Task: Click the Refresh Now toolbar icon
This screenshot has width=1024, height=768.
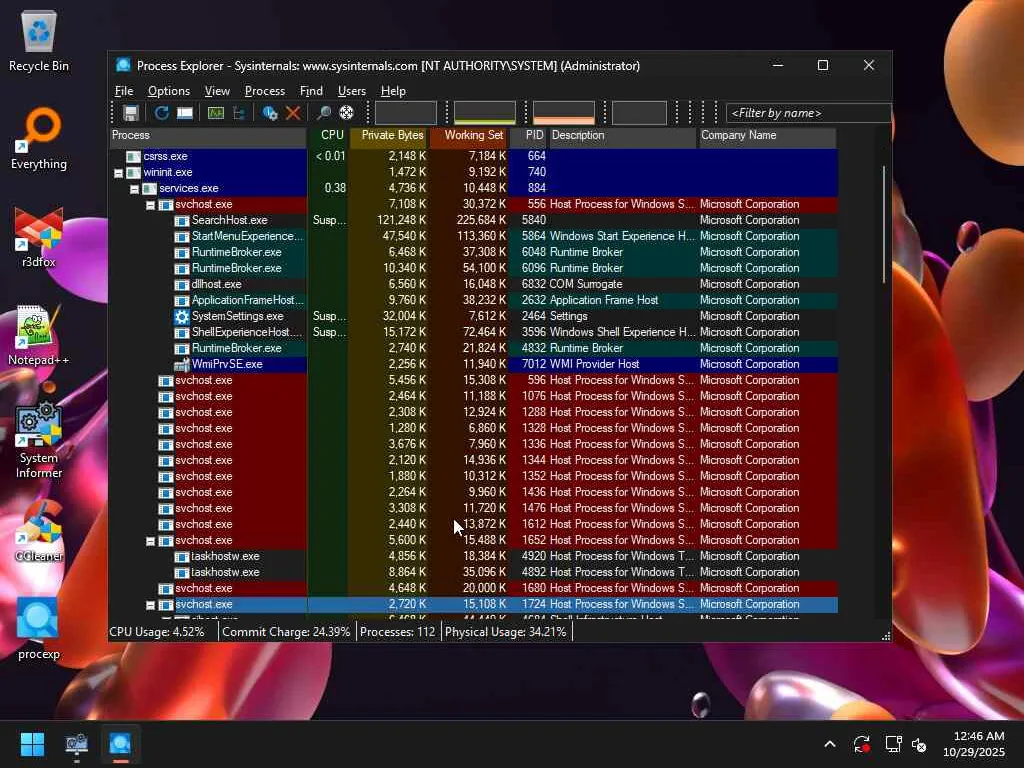Action: click(x=162, y=113)
